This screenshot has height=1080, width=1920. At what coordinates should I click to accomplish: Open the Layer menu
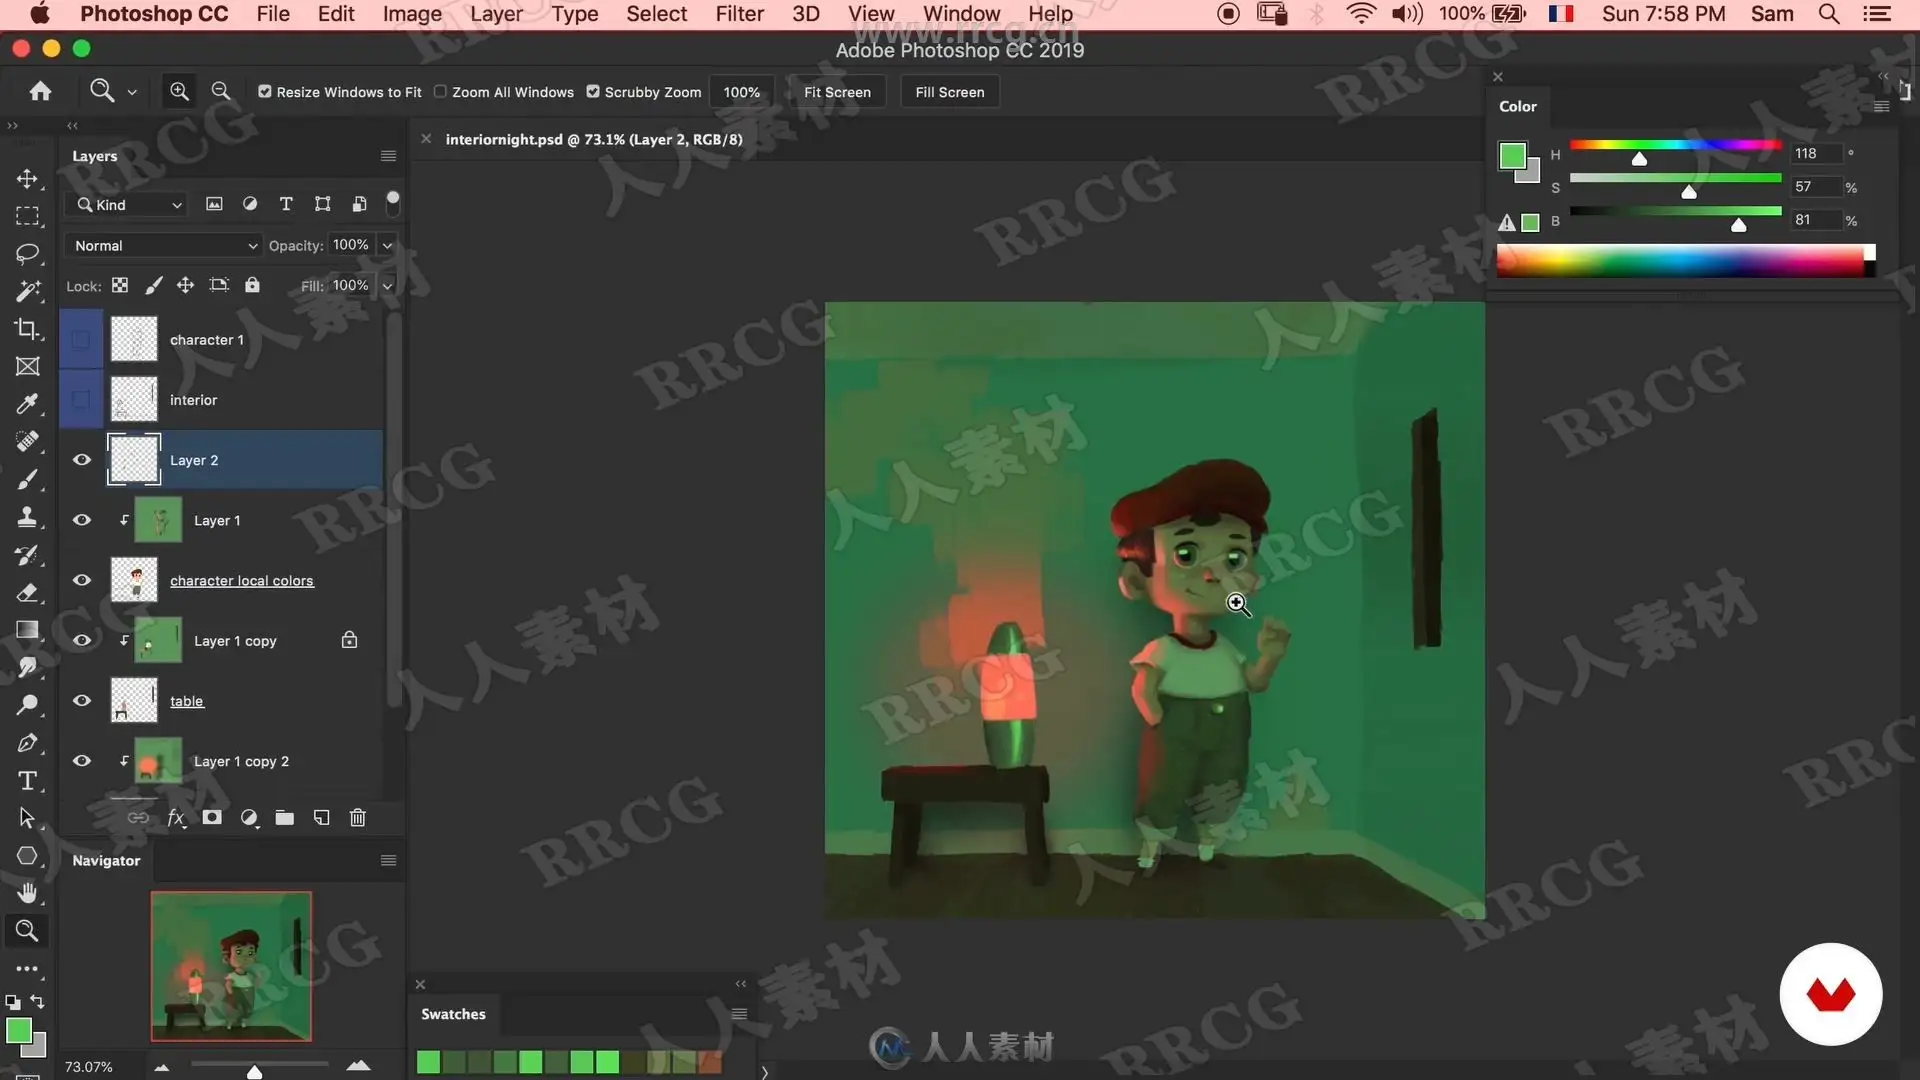pos(496,14)
